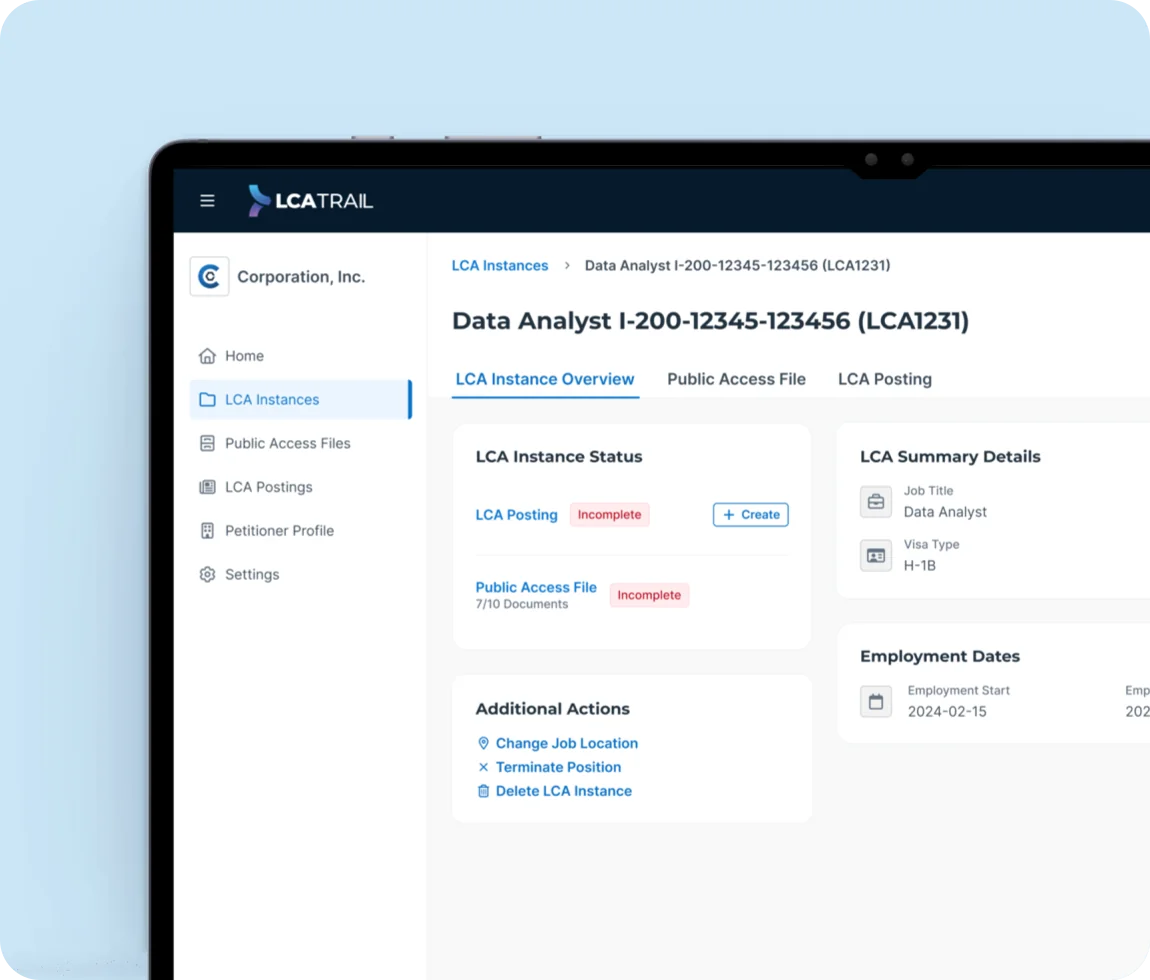Click the 7/10 Documents text
This screenshot has width=1150, height=980.
(521, 604)
